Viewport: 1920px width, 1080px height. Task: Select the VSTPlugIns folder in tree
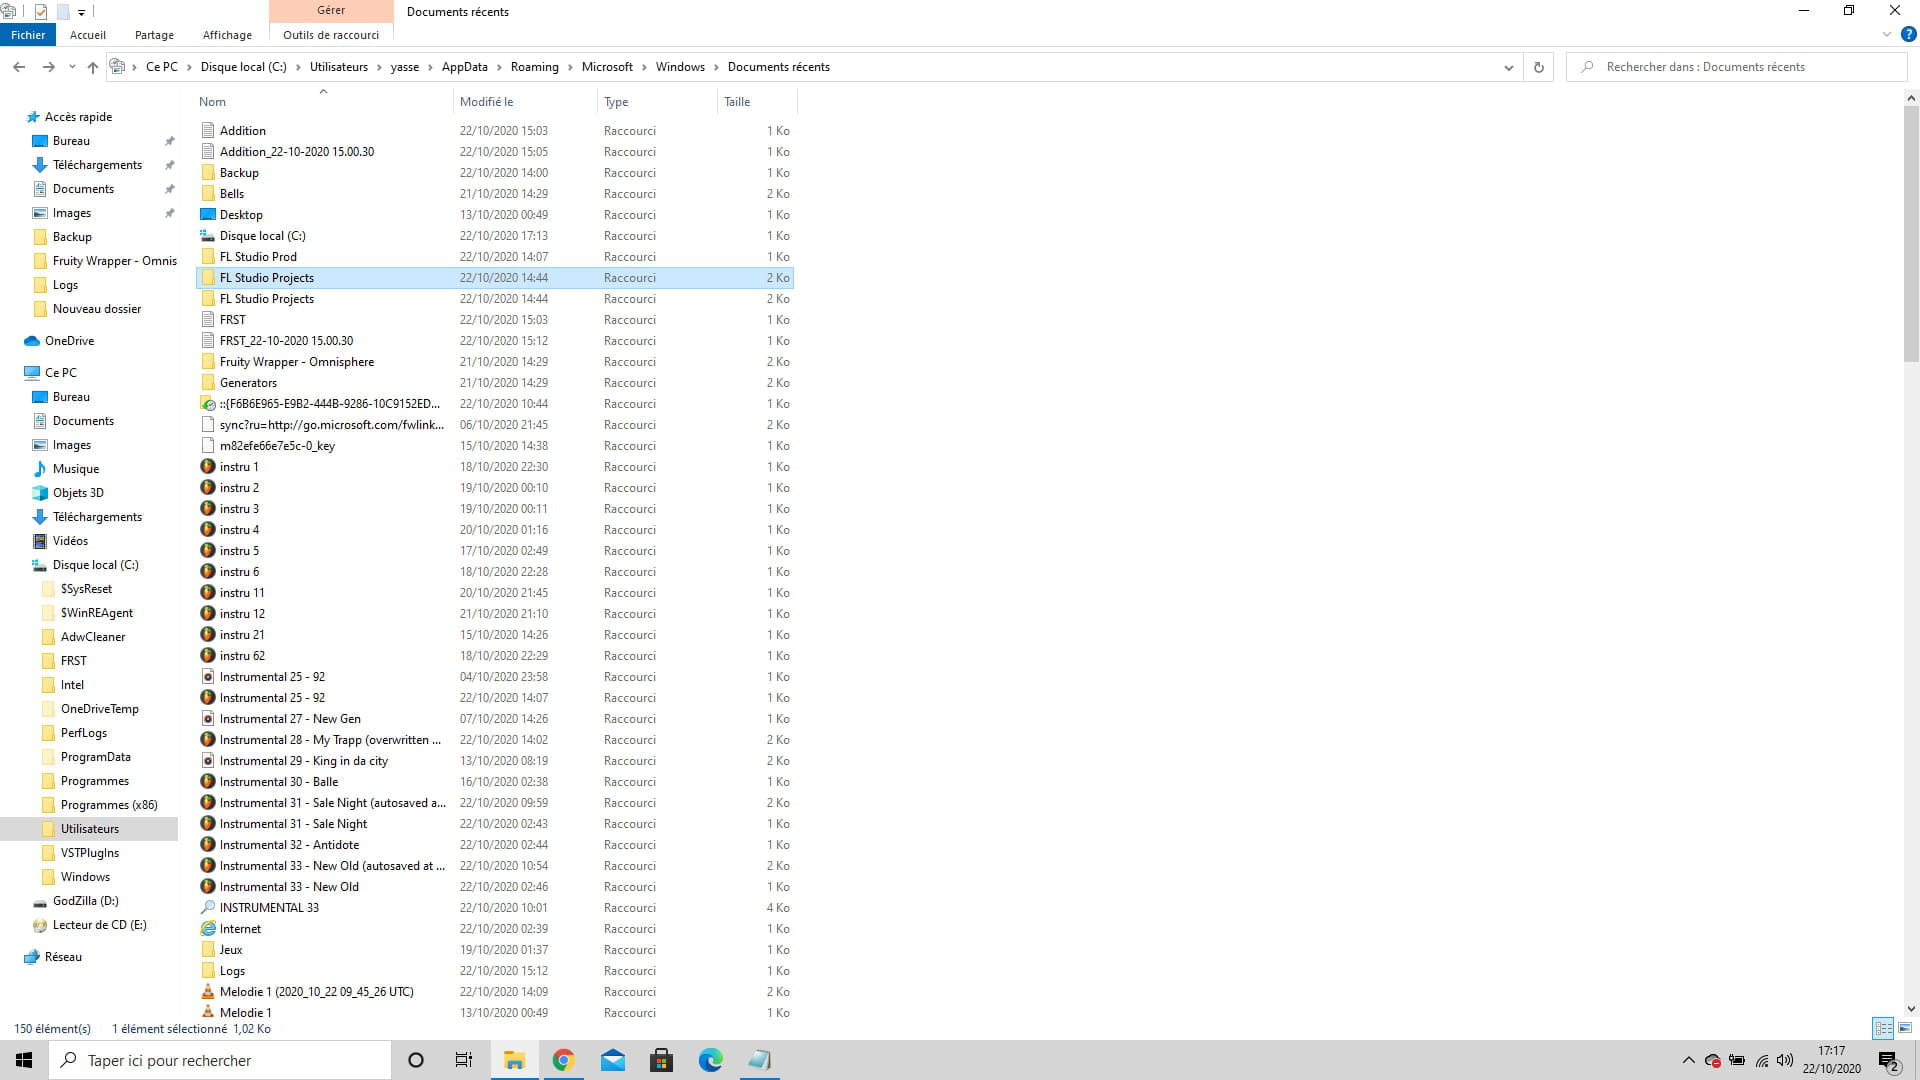click(89, 853)
